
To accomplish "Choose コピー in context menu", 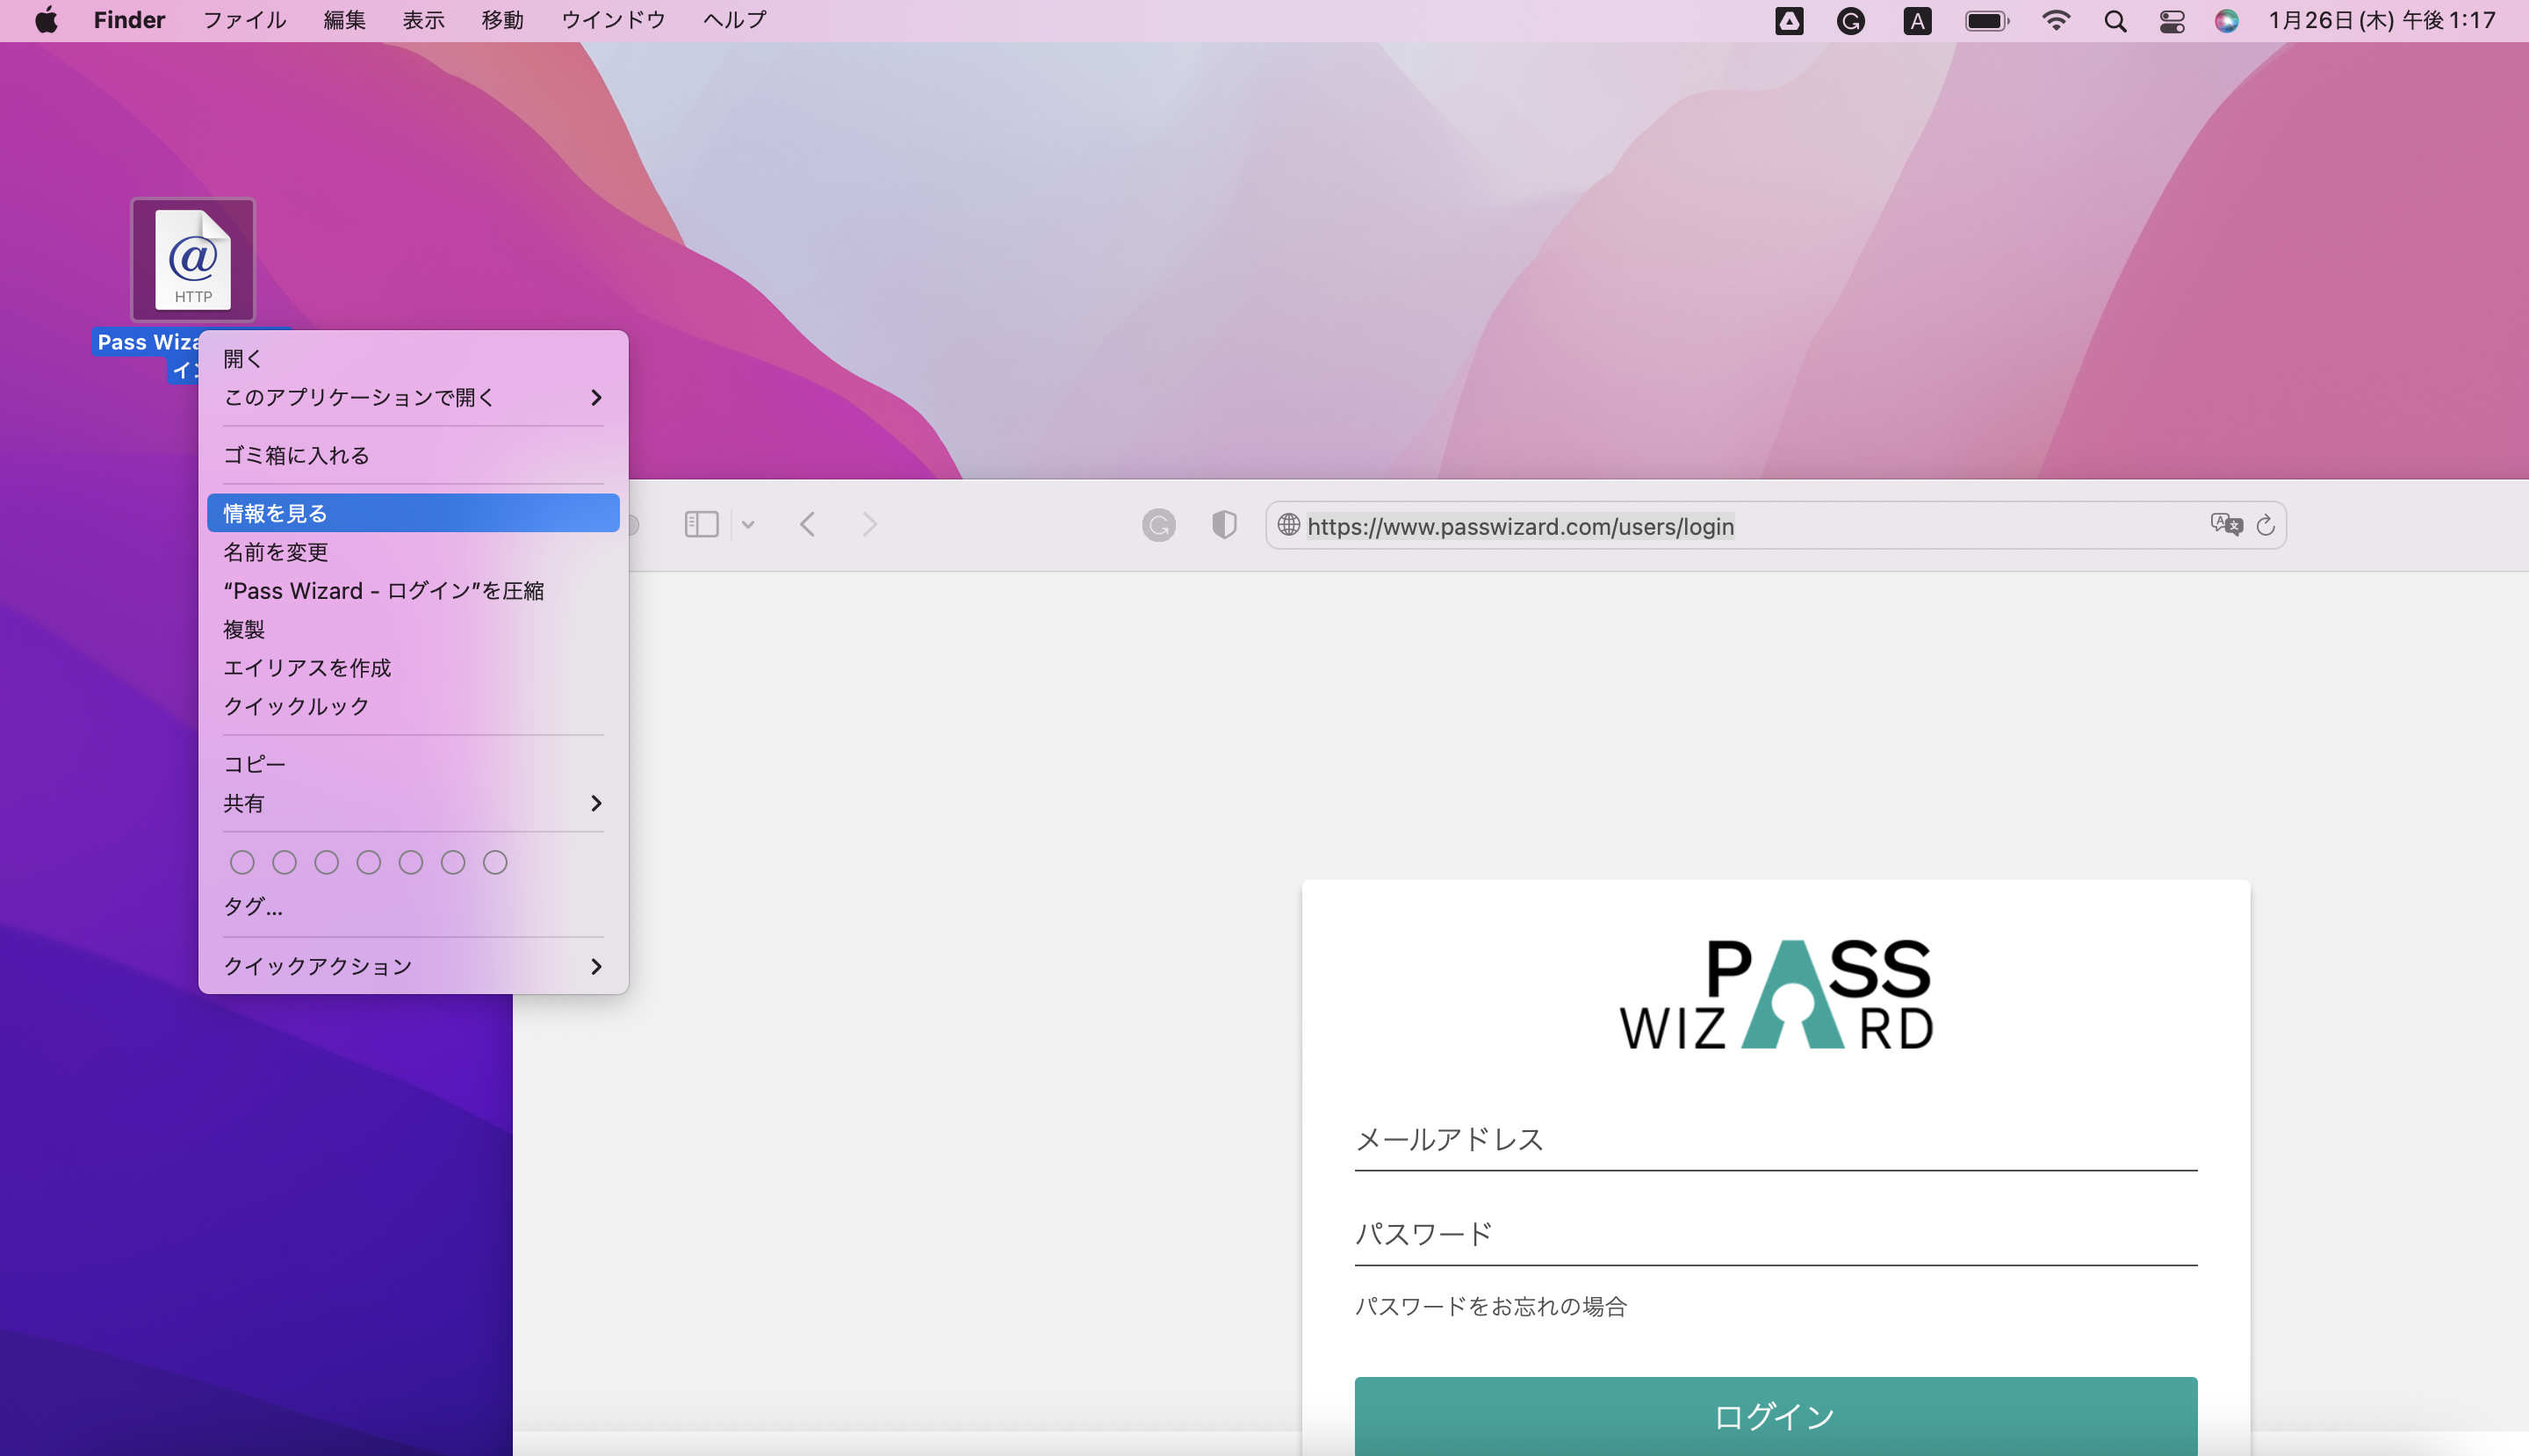I will (413, 764).
